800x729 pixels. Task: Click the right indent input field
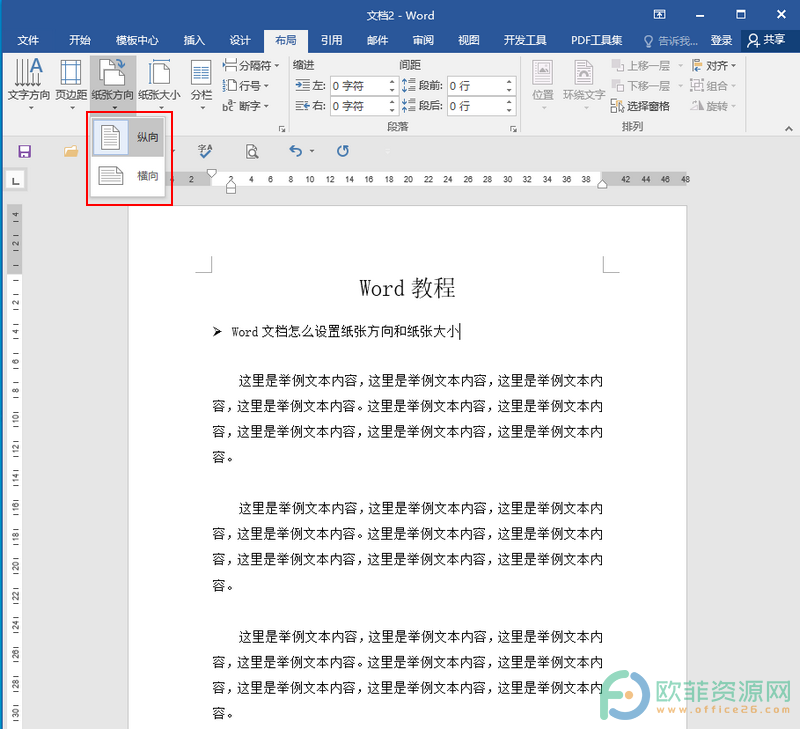[x=359, y=106]
